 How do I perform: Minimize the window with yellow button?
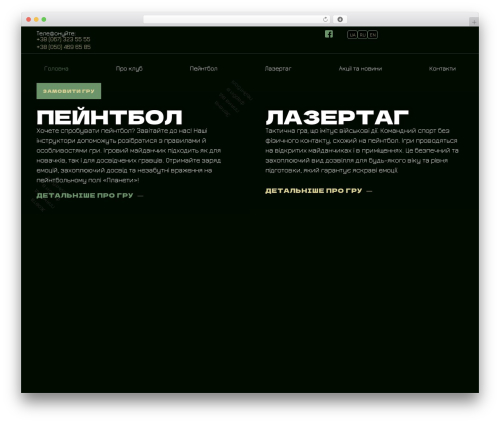(x=36, y=19)
